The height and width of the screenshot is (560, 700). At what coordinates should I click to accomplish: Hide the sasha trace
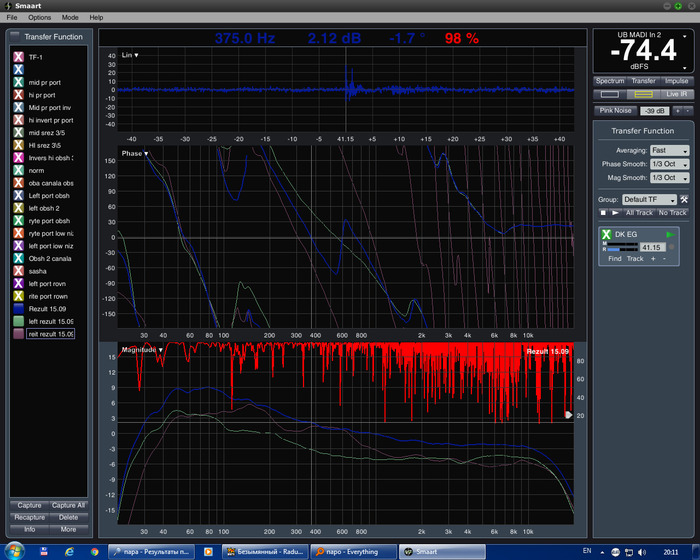(19, 270)
